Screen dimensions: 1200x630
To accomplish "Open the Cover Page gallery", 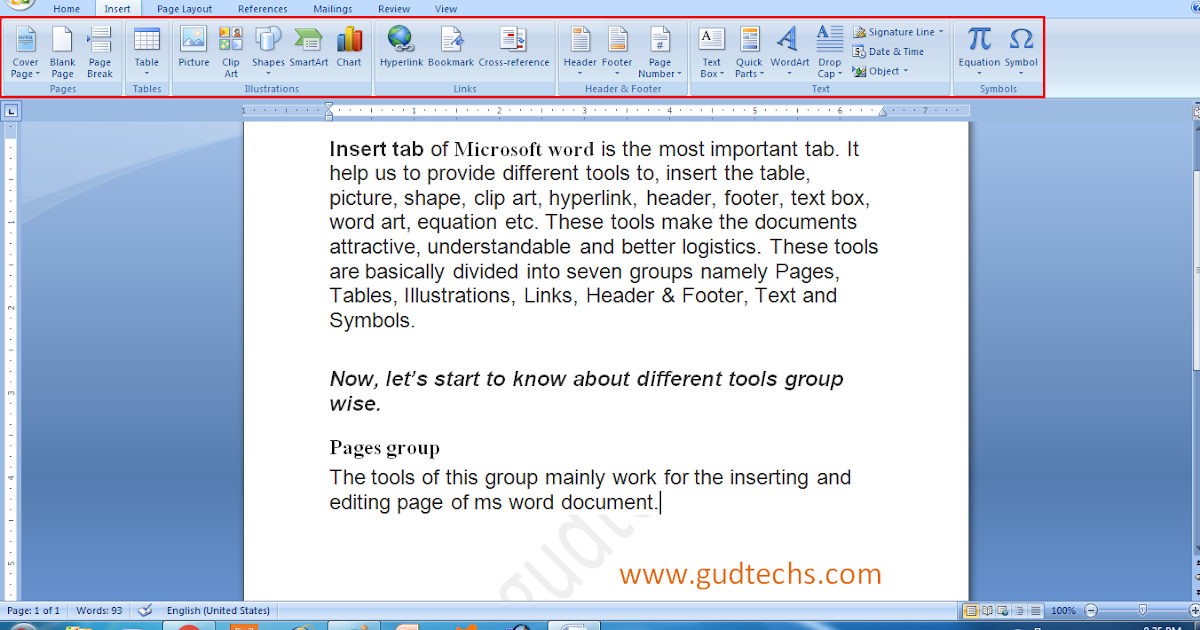I will 24,50.
